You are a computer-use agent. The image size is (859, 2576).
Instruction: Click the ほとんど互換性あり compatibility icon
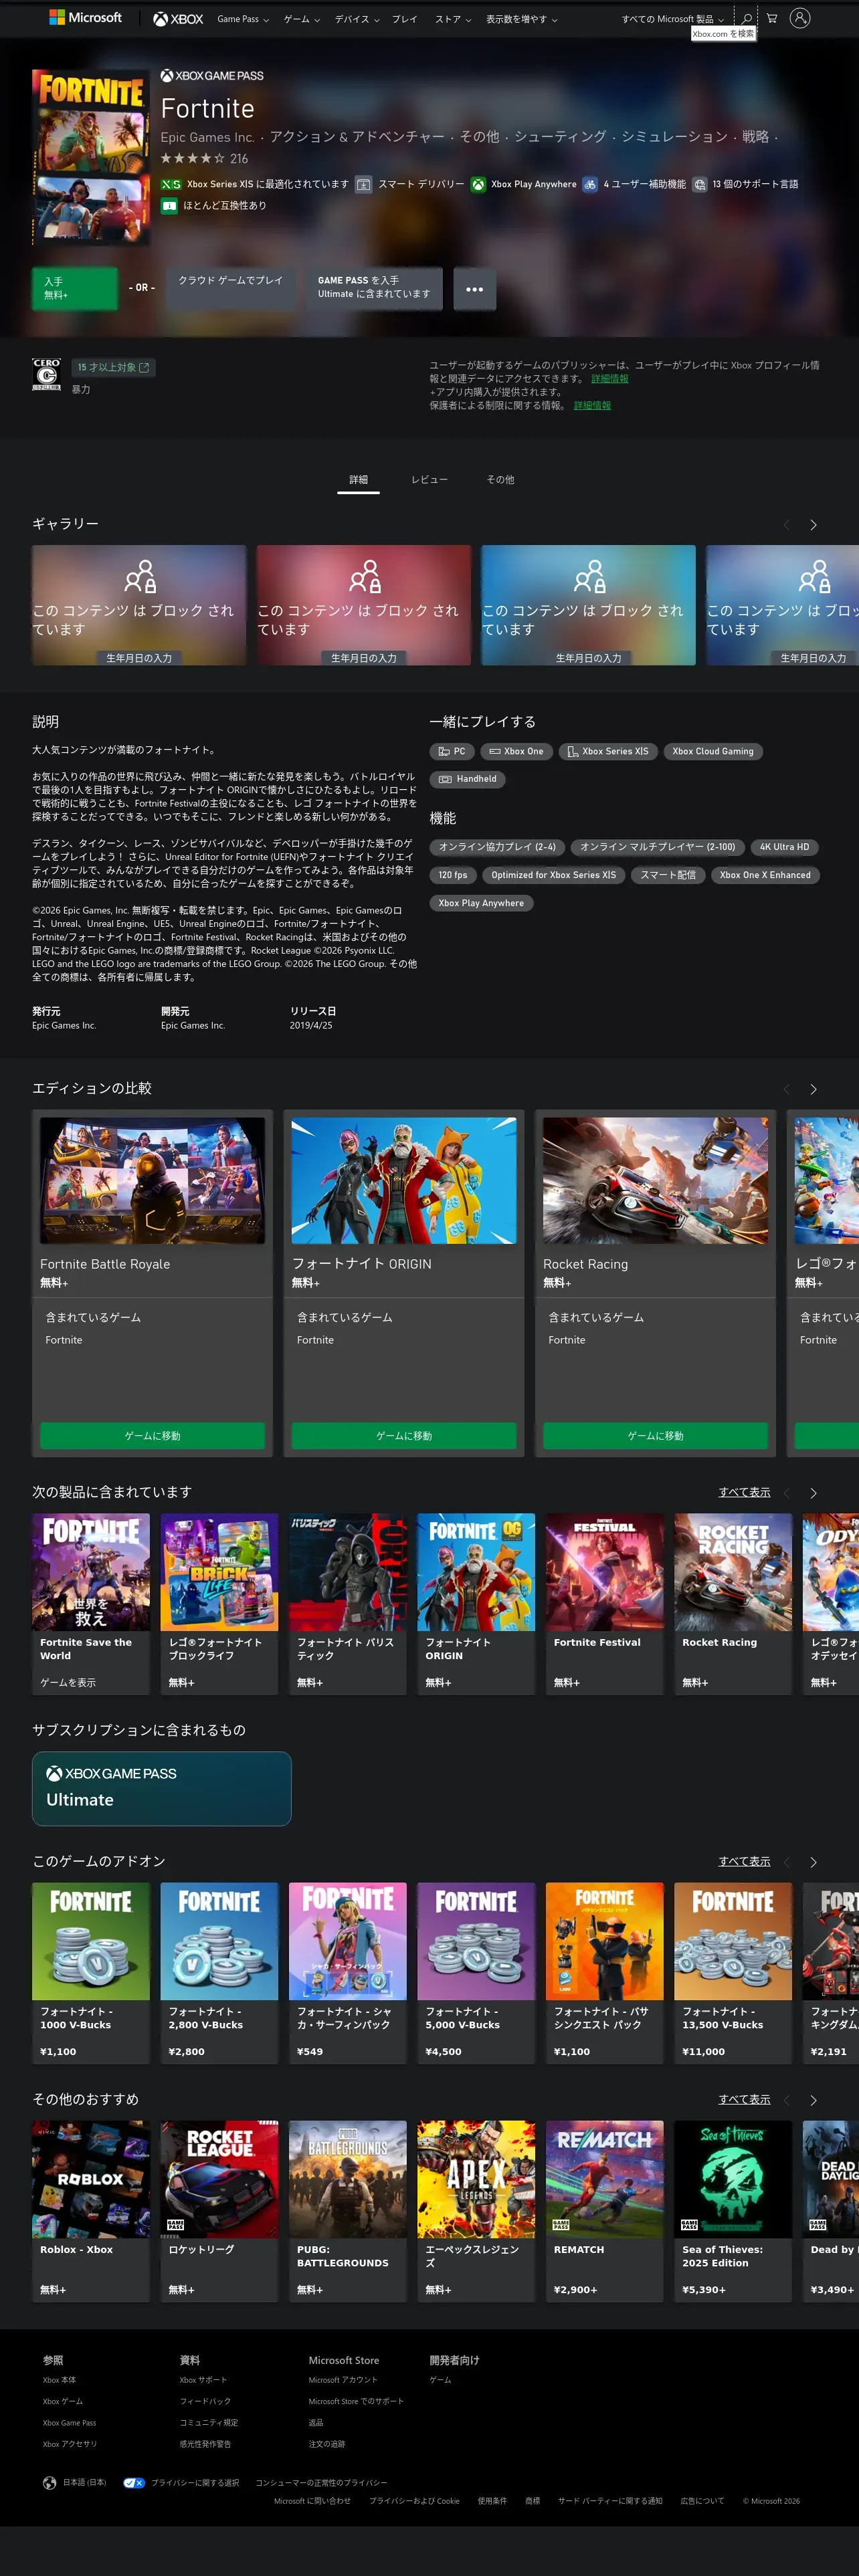tap(169, 206)
